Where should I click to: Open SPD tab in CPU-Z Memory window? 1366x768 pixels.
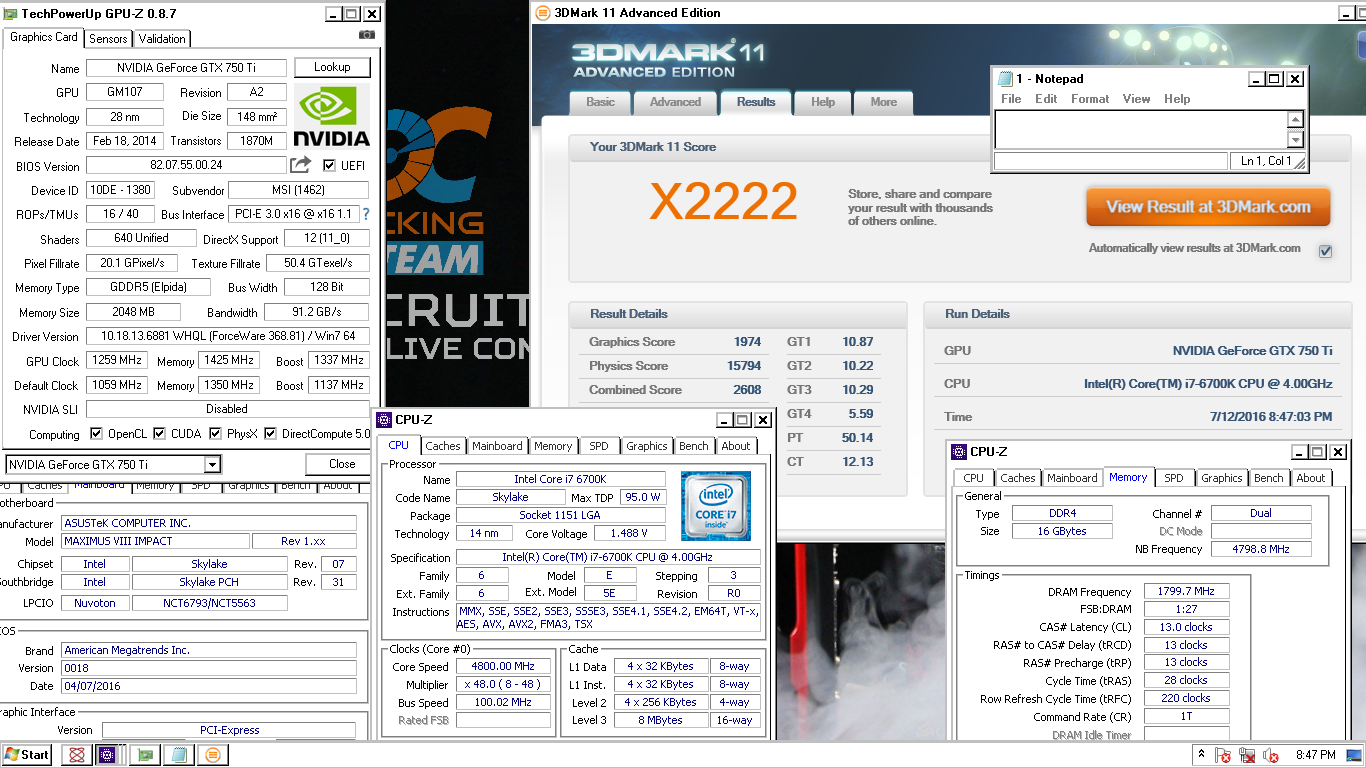1174,478
